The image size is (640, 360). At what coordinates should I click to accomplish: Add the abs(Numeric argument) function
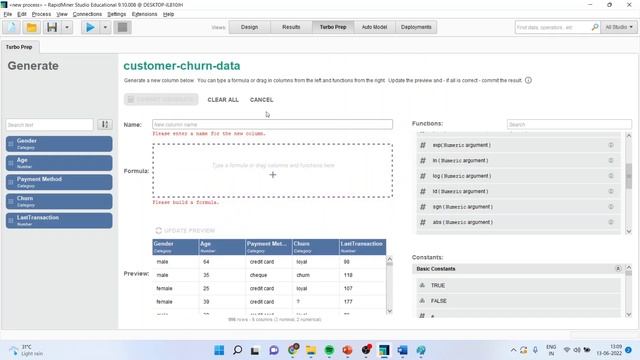[x=518, y=222]
